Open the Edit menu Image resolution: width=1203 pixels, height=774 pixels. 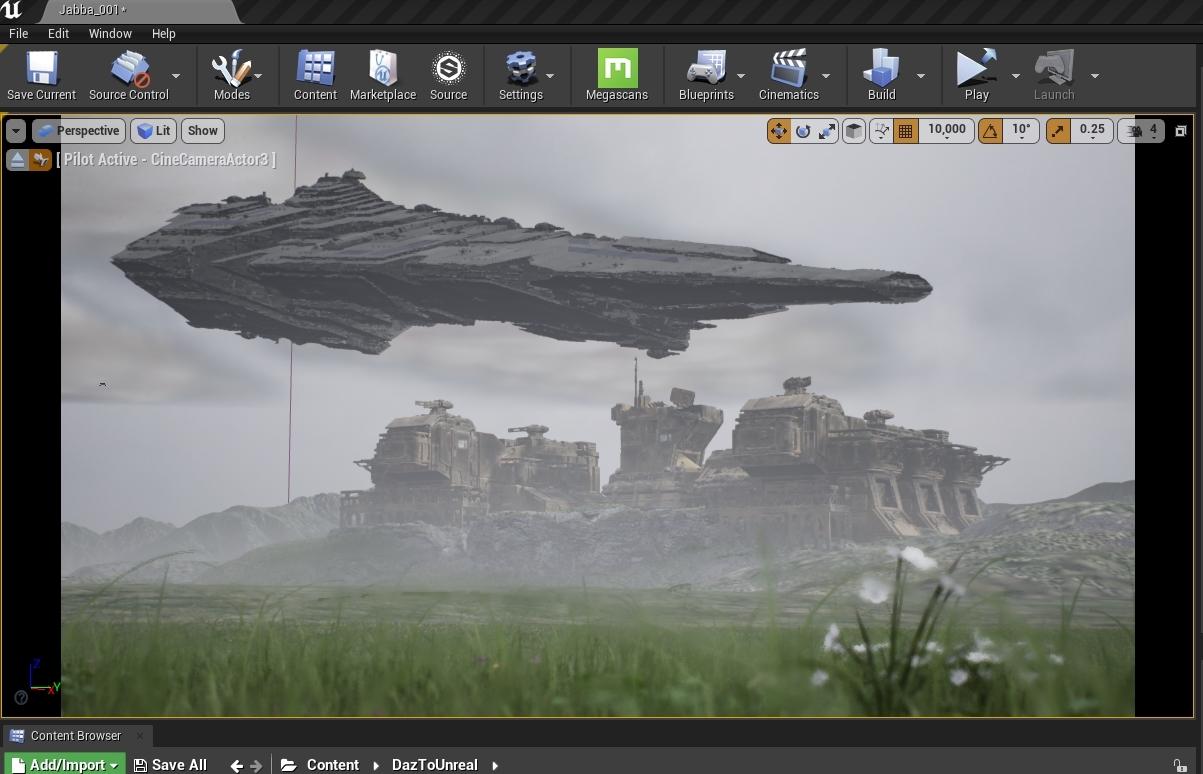[58, 34]
